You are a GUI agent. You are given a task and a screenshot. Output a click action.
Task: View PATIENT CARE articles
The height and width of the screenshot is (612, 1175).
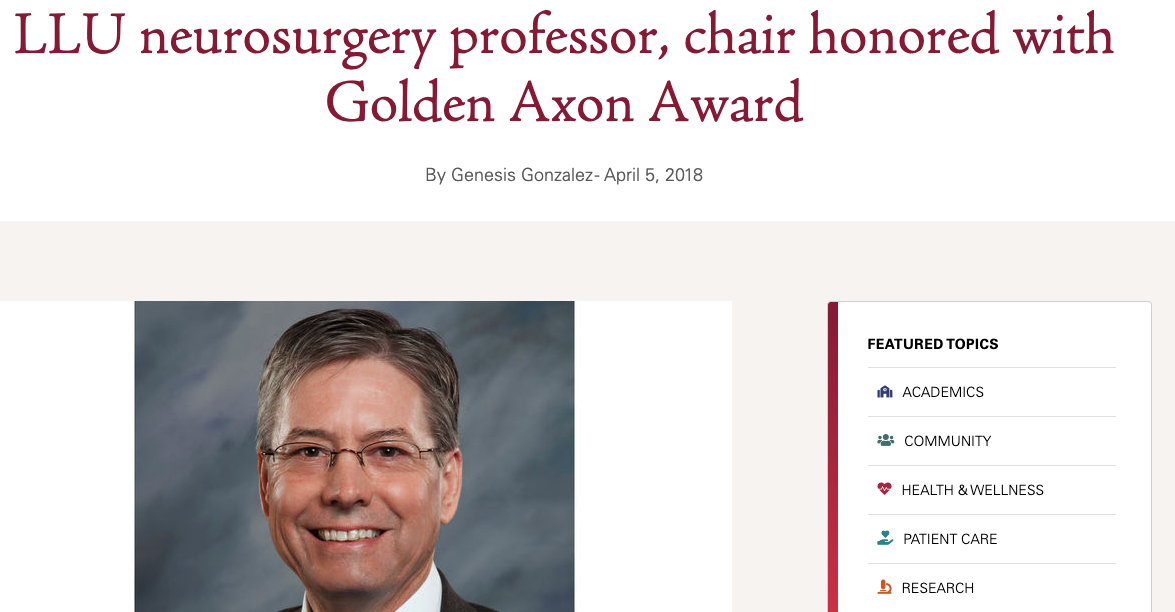(x=949, y=538)
